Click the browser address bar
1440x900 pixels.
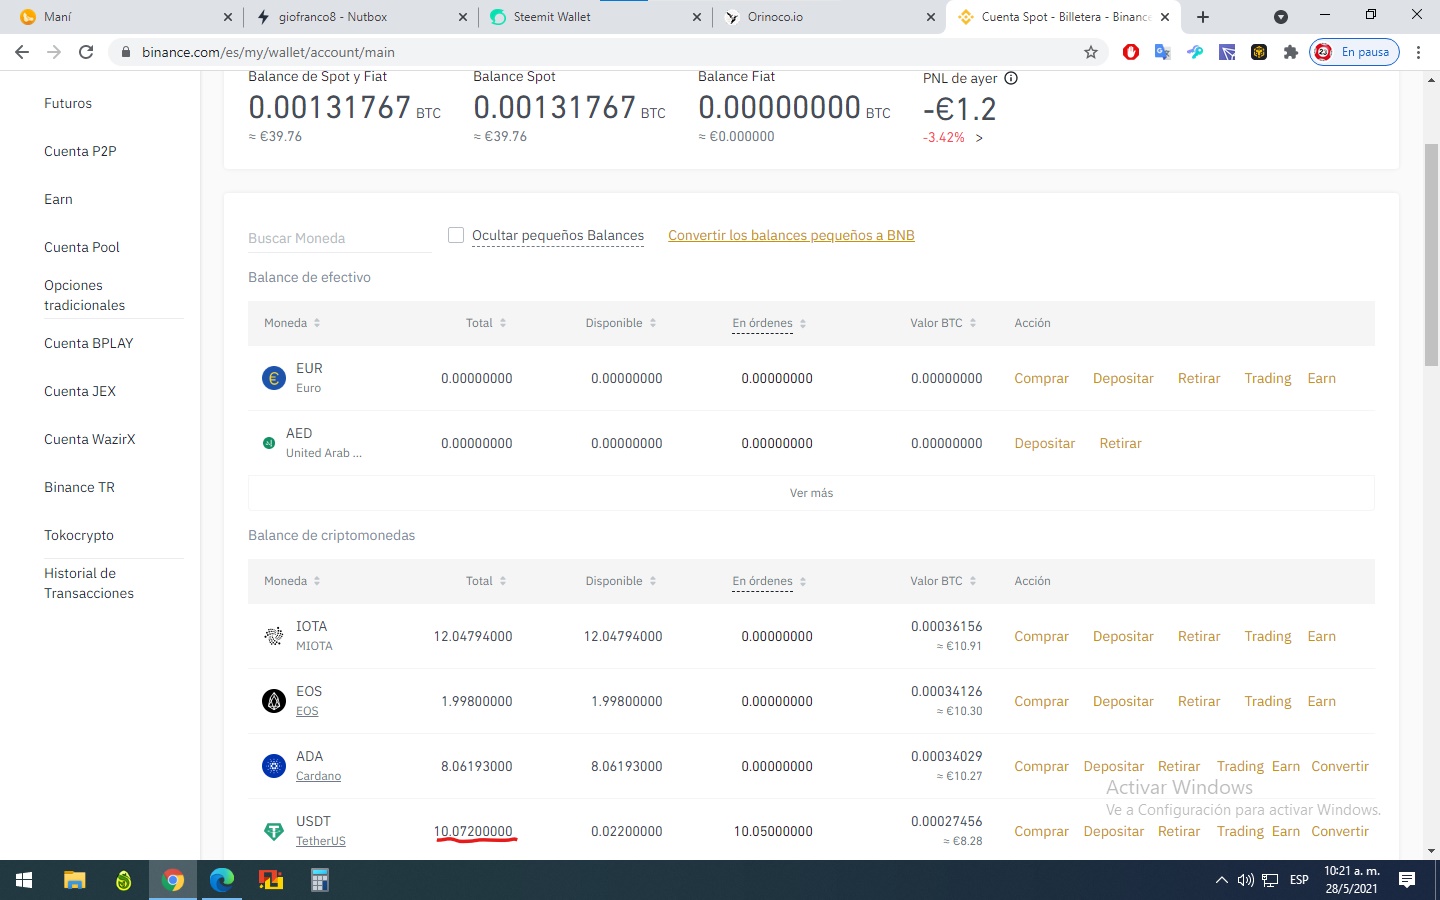pos(600,52)
